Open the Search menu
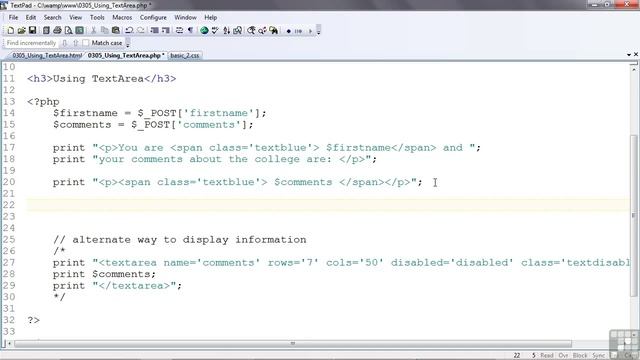Image resolution: width=640 pixels, height=360 pixels. pyautogui.click(x=52, y=18)
